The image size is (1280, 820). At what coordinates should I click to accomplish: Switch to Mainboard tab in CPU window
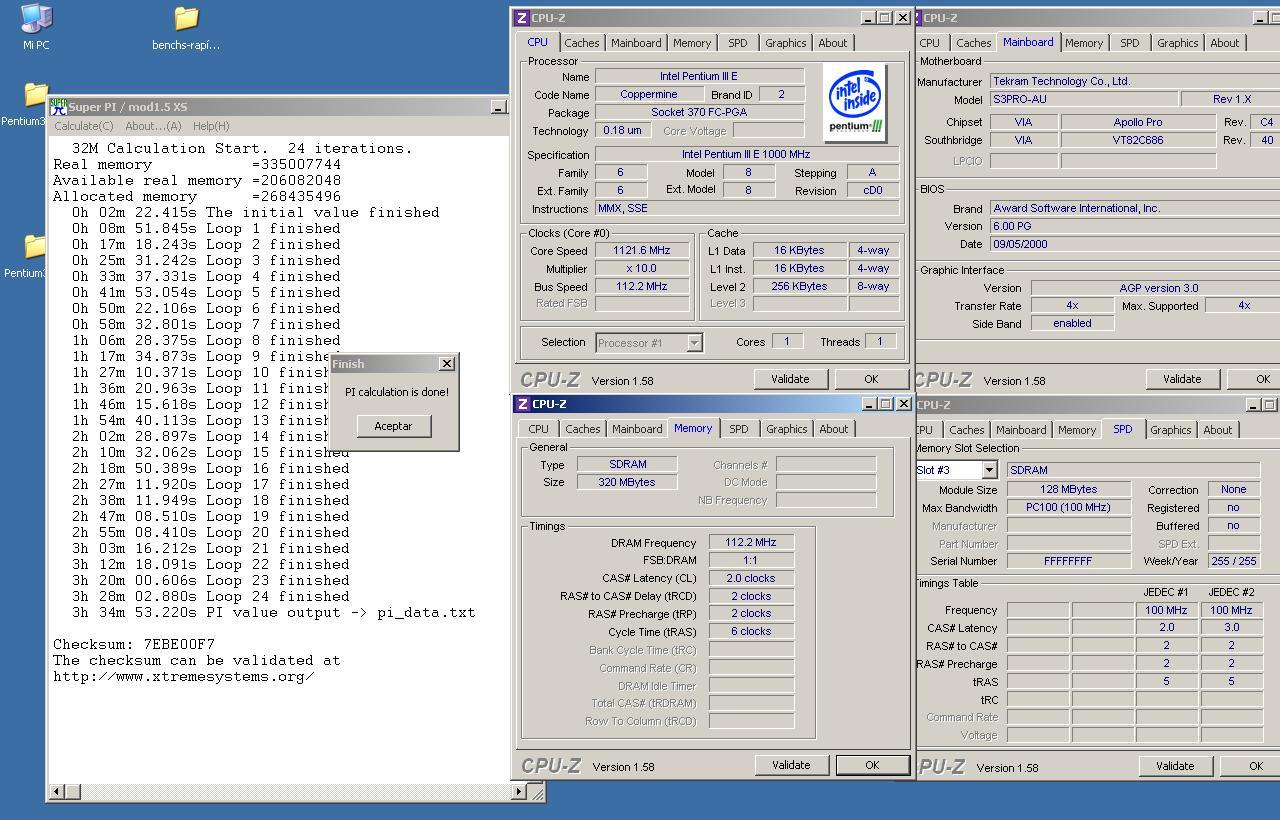(636, 43)
